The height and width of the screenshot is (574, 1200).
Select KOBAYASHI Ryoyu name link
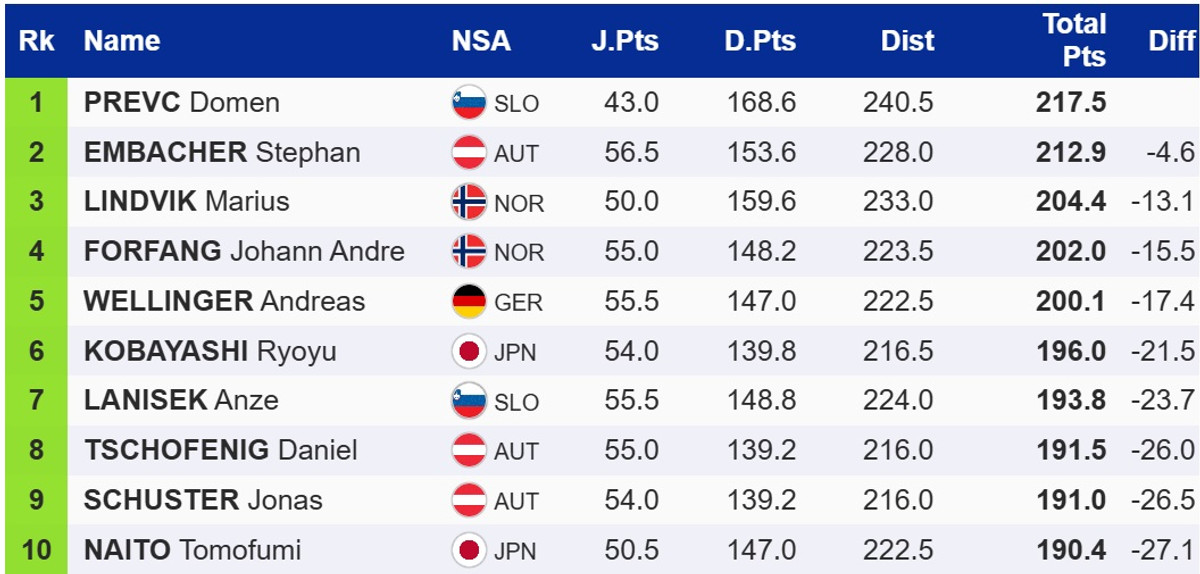210,351
